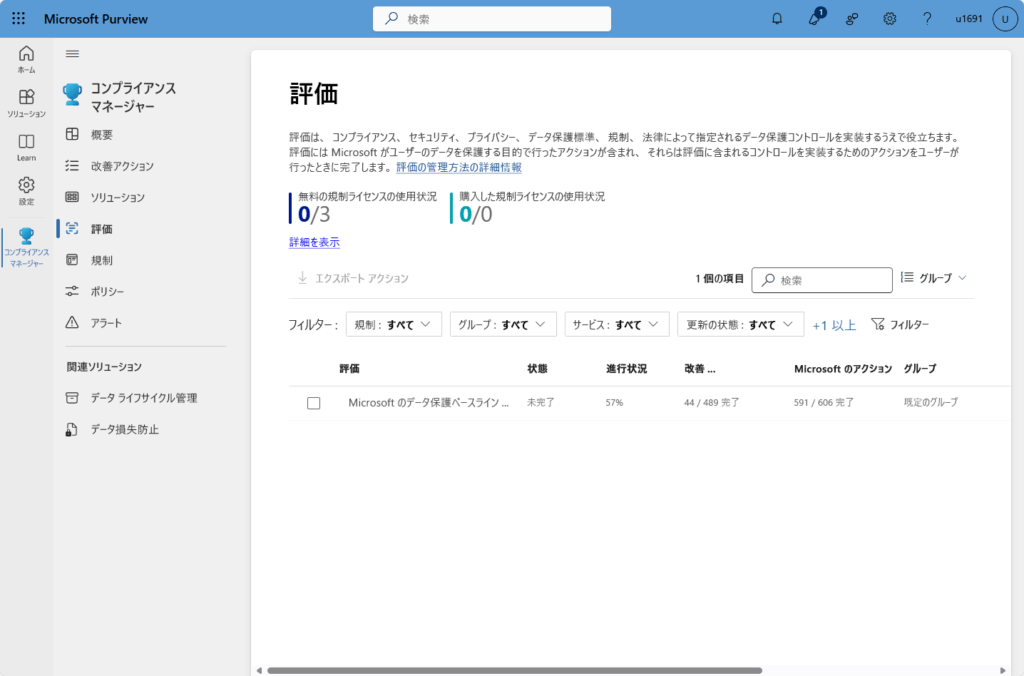Open the settings gear in header
Viewport: 1024px width, 676px height.
889,19
